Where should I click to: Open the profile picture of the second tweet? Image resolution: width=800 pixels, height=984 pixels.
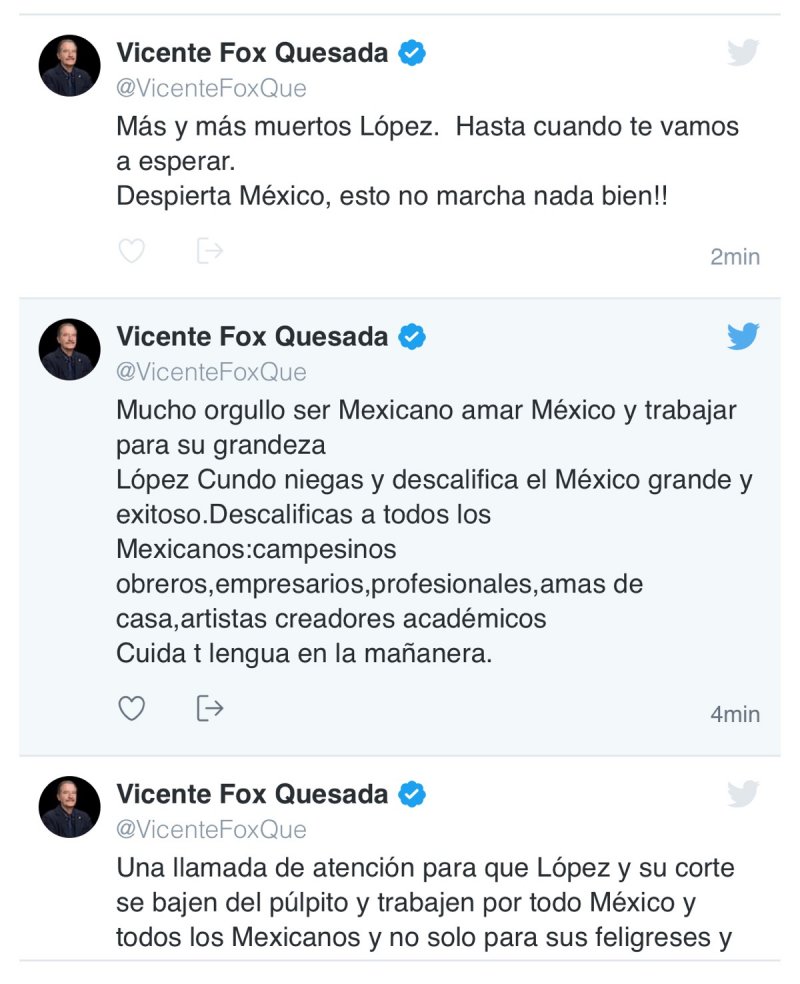tap(70, 350)
